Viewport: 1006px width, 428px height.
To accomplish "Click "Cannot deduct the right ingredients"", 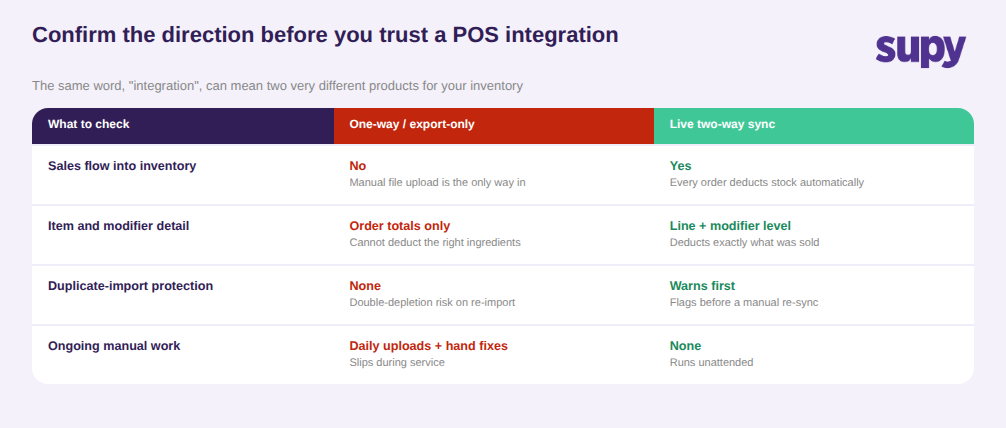I will (x=435, y=243).
